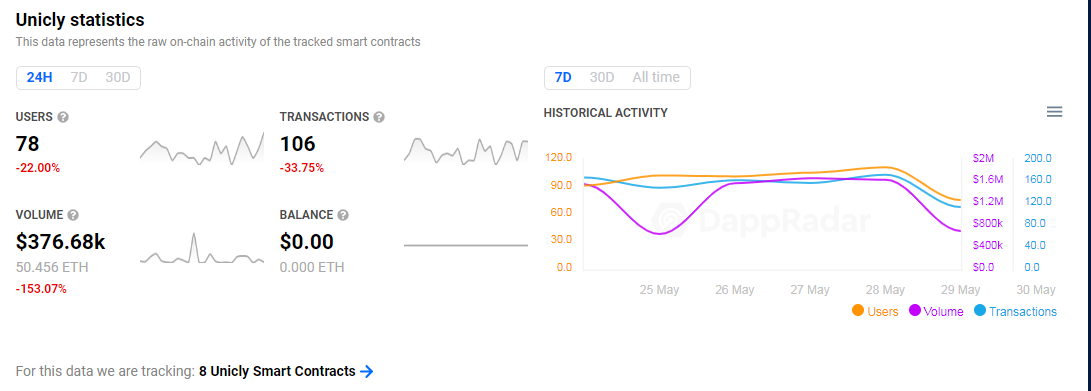The height and width of the screenshot is (391, 1091).
Task: Switch statistics to 30D range
Action: pyautogui.click(x=118, y=77)
